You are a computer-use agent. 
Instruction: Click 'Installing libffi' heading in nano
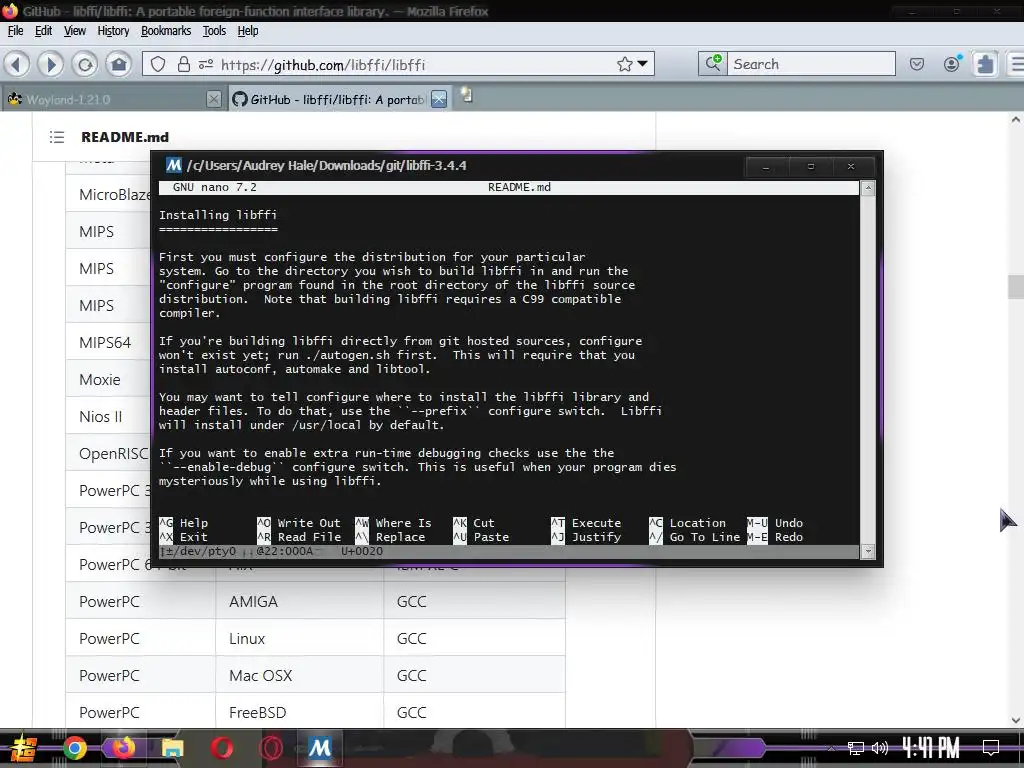(x=218, y=215)
